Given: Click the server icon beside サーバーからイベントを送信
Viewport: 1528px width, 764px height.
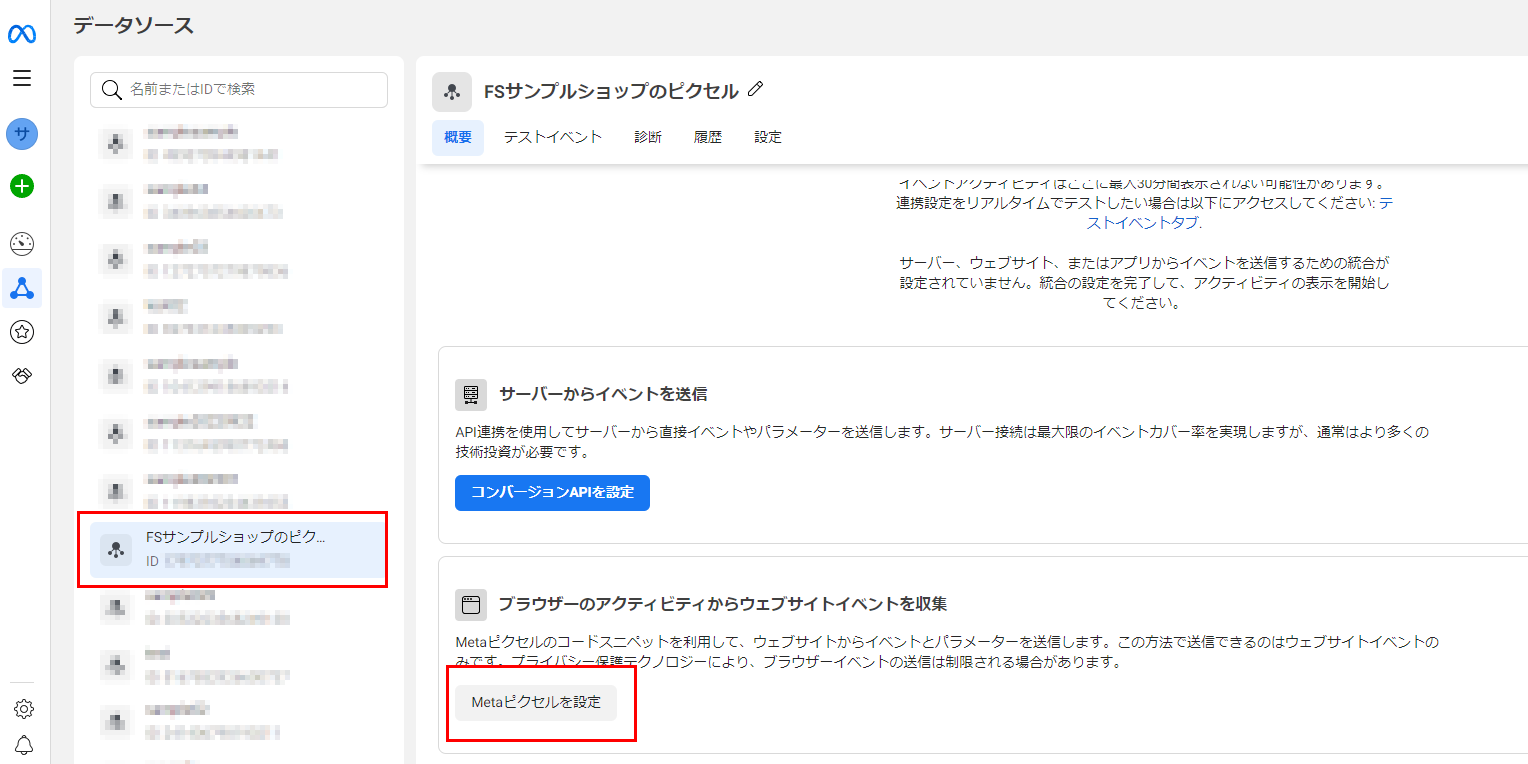Looking at the screenshot, I should click(471, 395).
